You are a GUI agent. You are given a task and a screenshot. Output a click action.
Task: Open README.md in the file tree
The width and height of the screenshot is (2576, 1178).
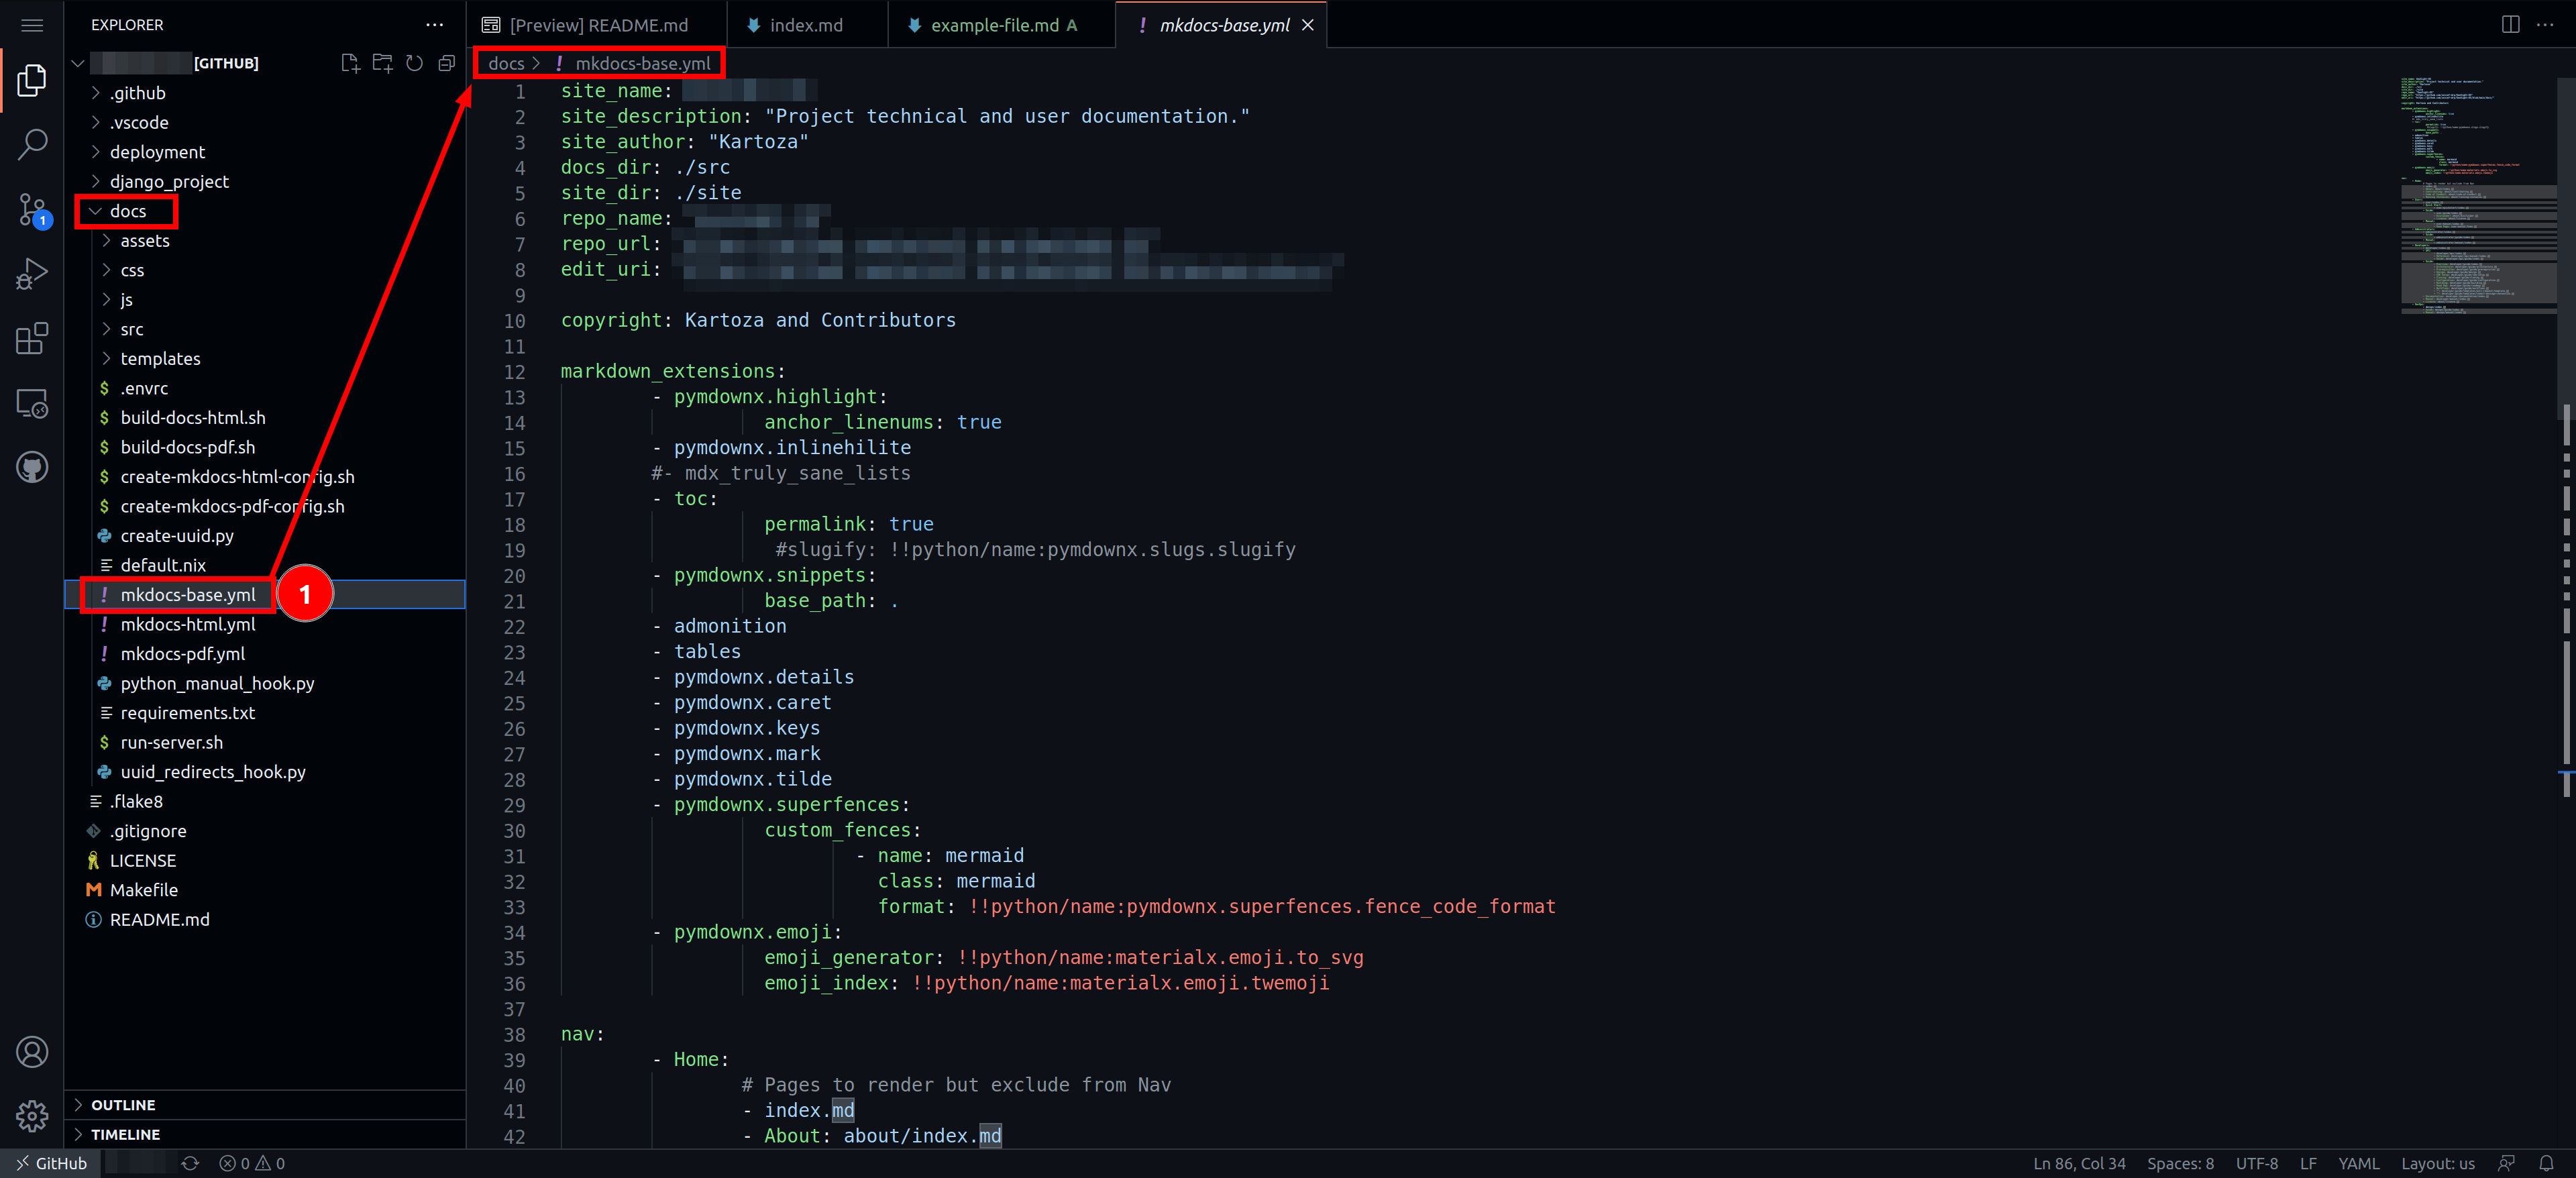point(265,919)
